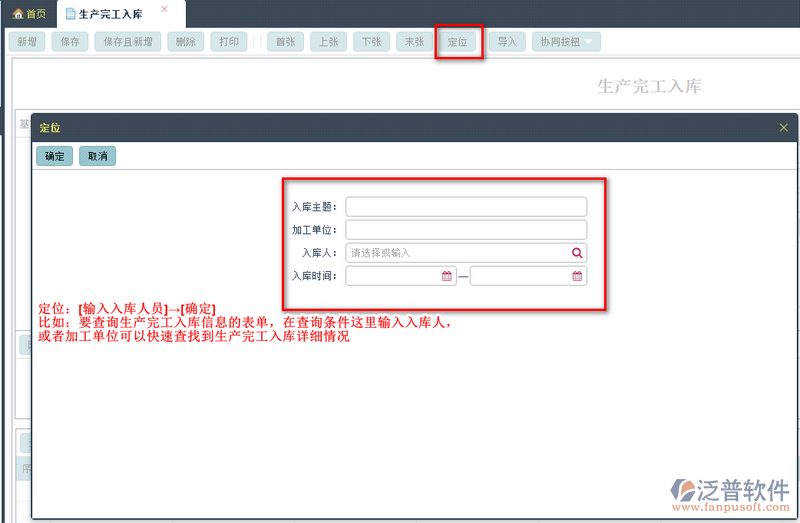This screenshot has width=800, height=523.
Task: Focus the 加工单位 input field
Action: pyautogui.click(x=466, y=230)
